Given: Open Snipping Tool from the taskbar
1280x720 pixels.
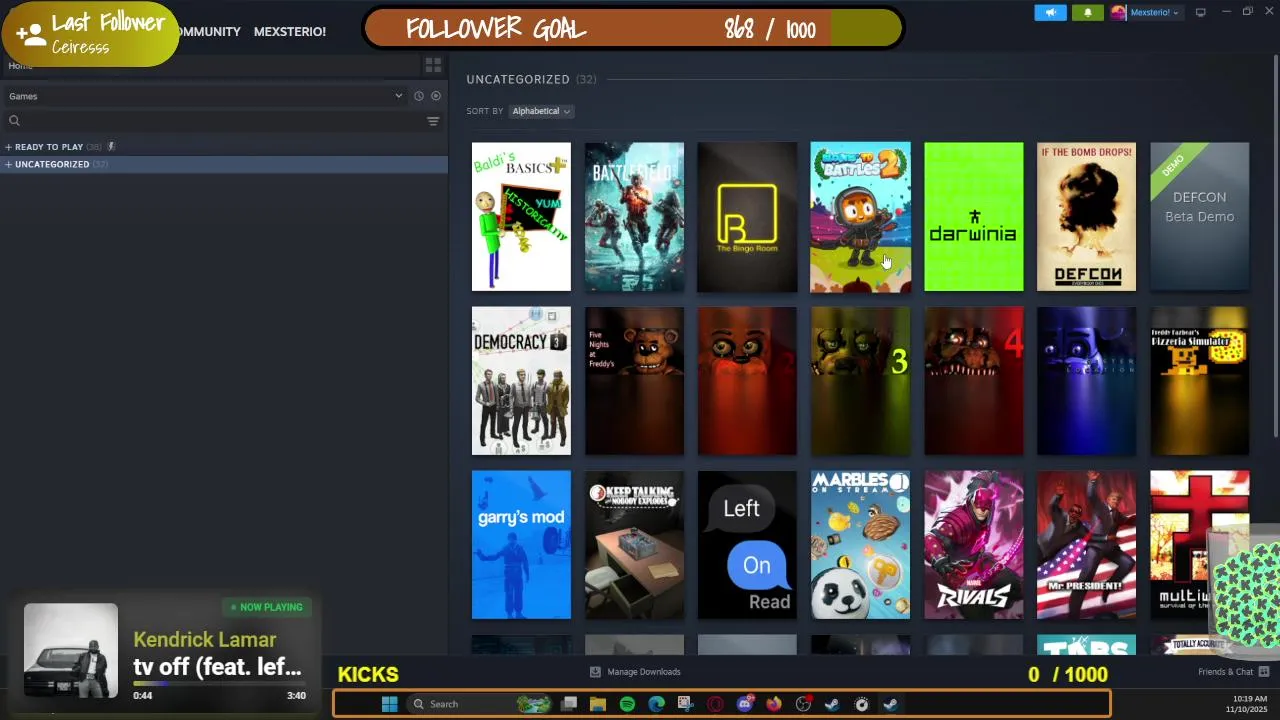Looking at the screenshot, I should (x=685, y=704).
